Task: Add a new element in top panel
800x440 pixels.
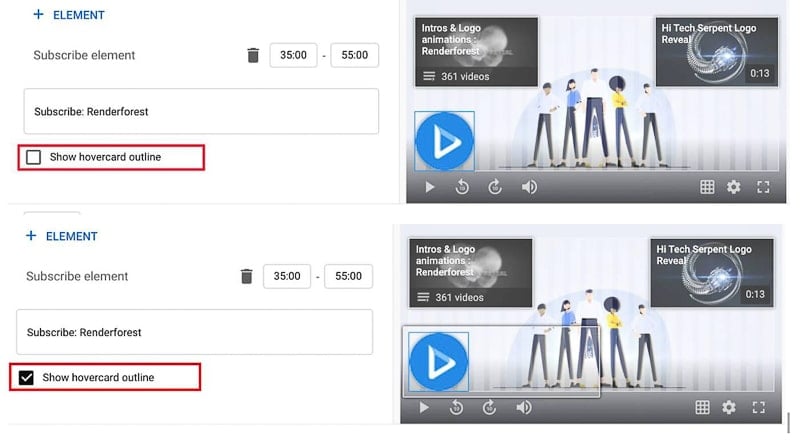Action: [x=68, y=15]
